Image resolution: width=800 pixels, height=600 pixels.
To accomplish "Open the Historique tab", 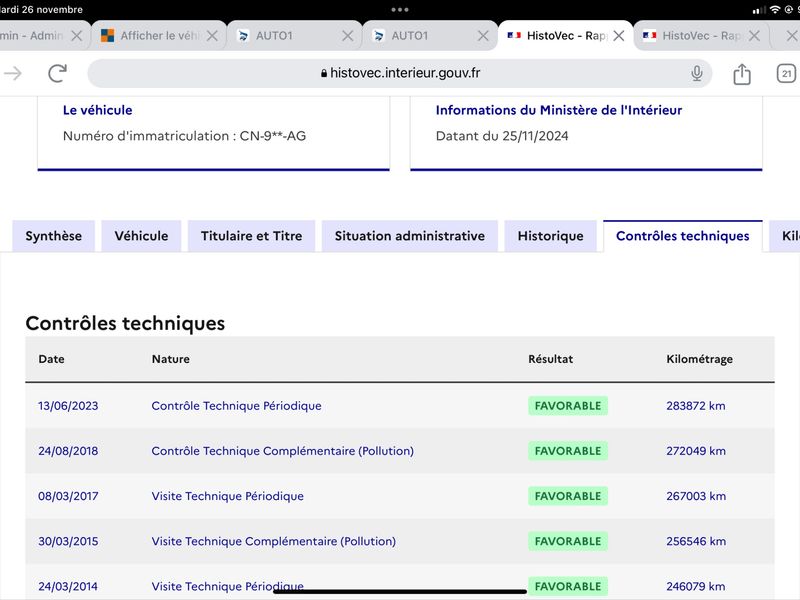I will pos(551,236).
